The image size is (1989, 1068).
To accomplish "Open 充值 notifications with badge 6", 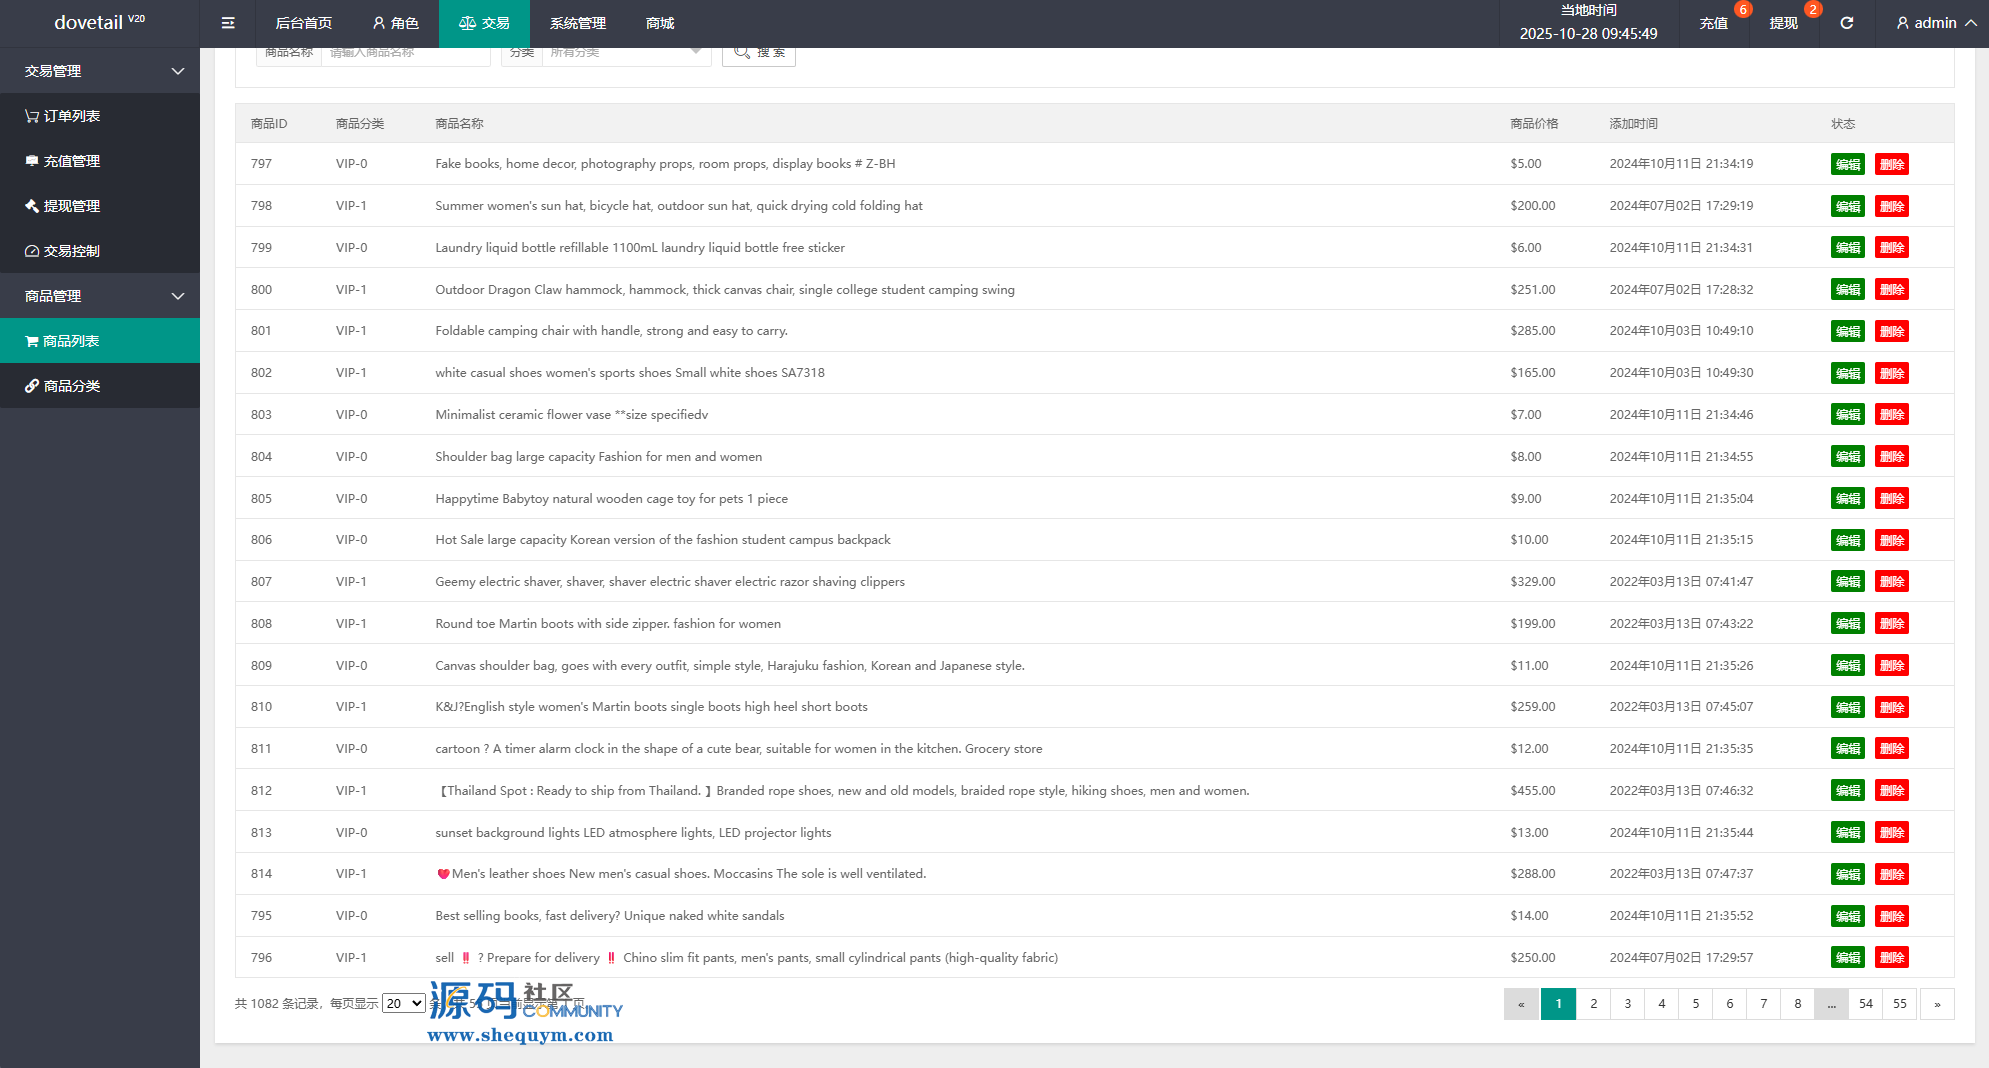I will [1714, 23].
